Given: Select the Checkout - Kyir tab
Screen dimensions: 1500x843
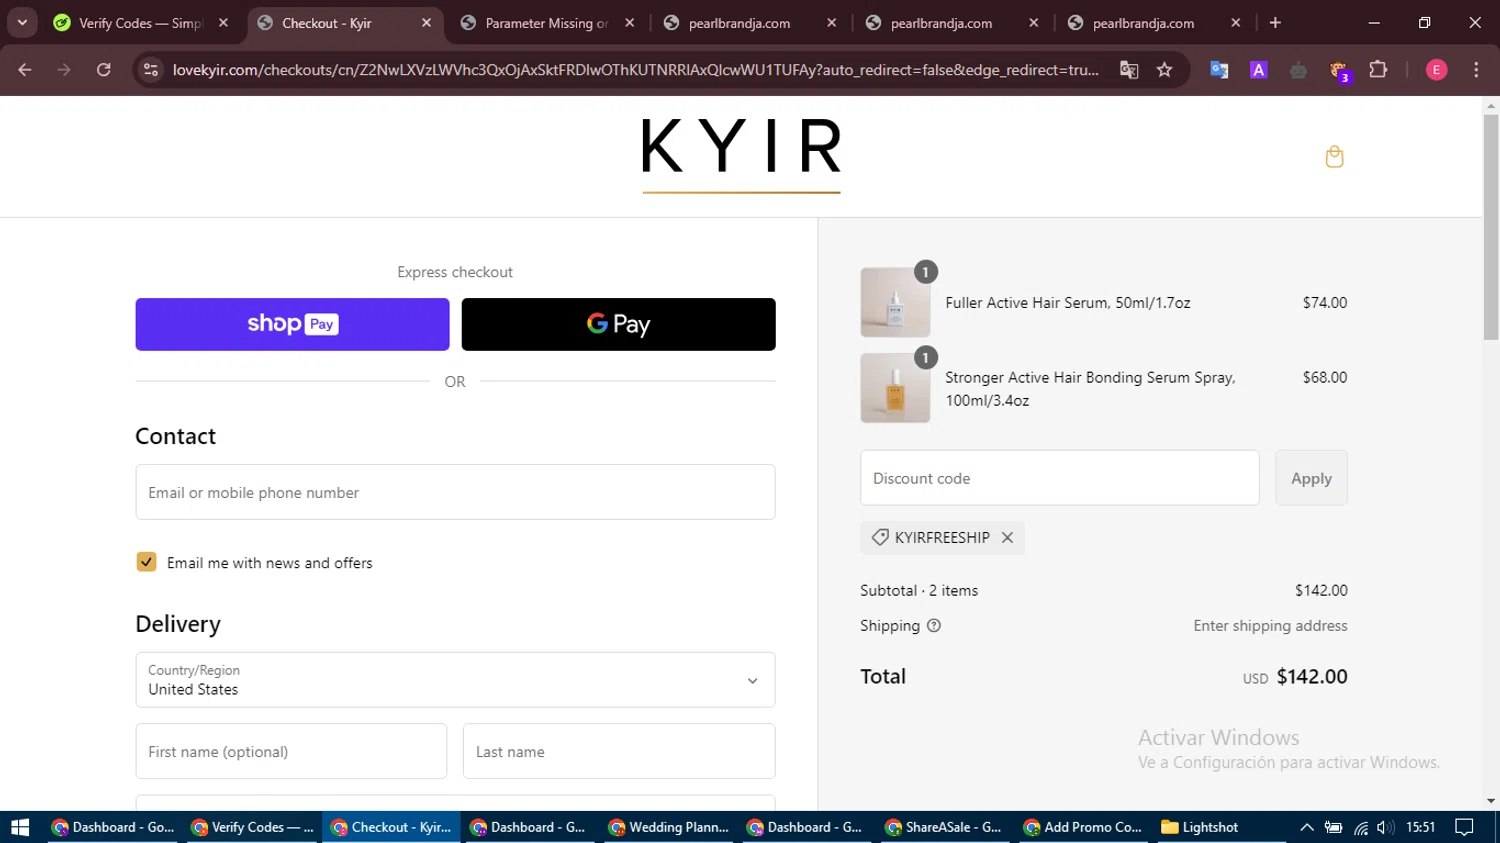Looking at the screenshot, I should click(343, 23).
